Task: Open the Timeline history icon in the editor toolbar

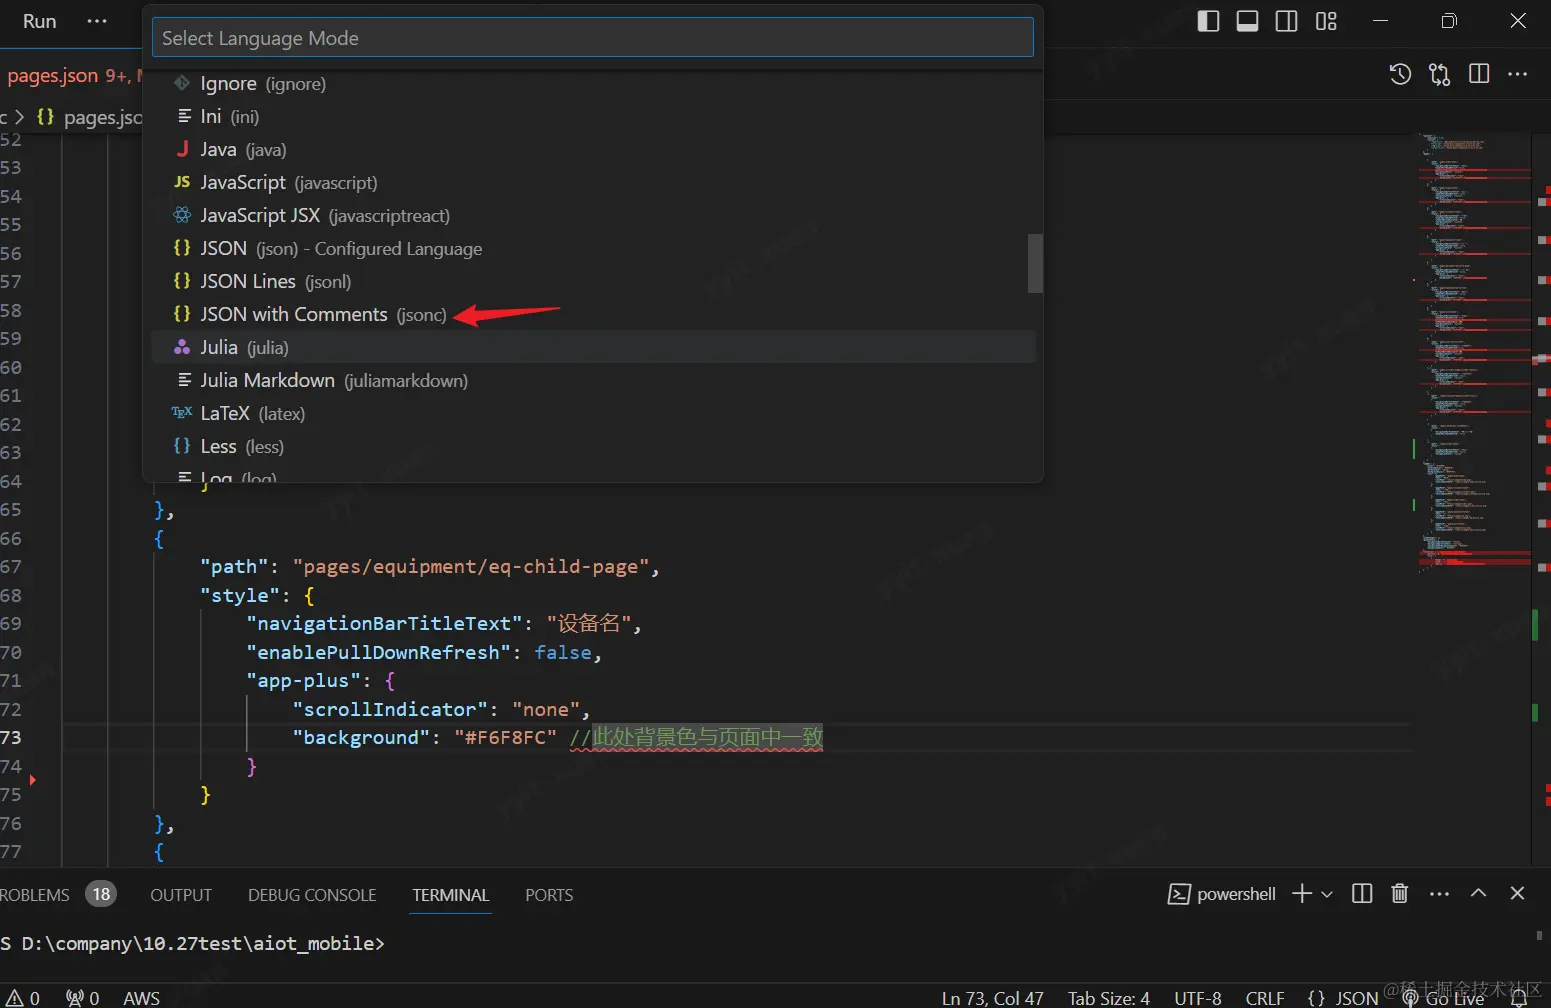Action: click(1400, 74)
